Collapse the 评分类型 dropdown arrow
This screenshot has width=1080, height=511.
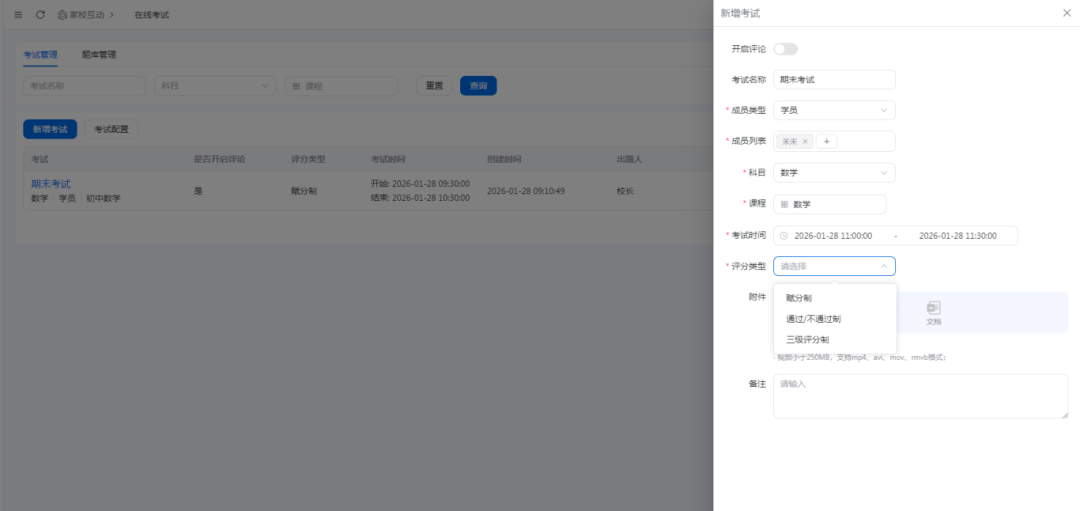[x=884, y=267]
